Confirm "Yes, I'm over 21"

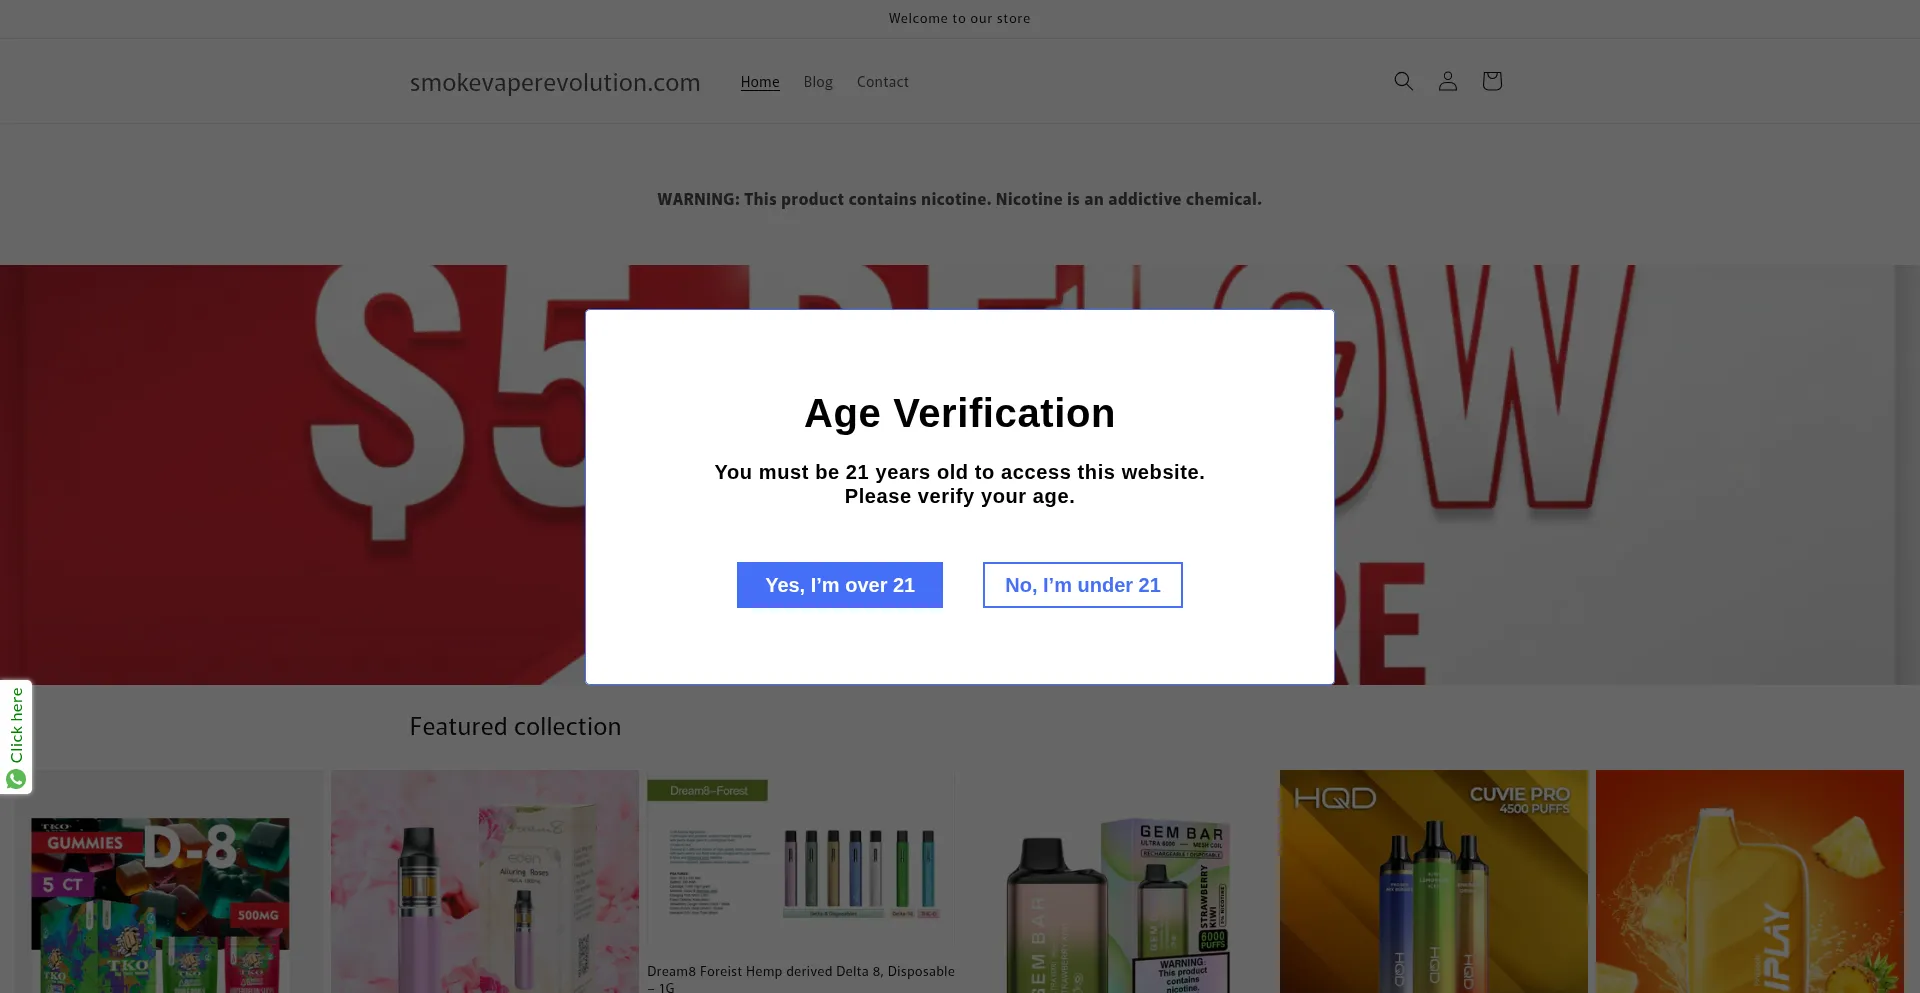pos(839,585)
